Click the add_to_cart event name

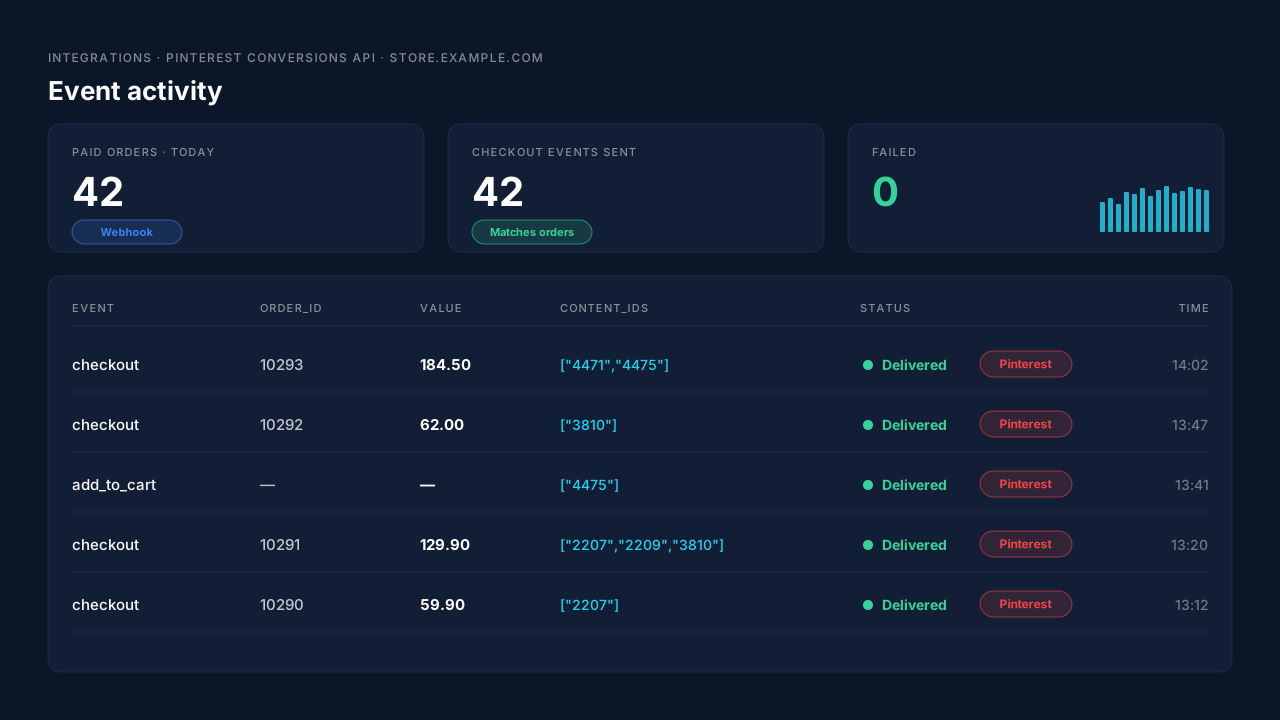pyautogui.click(x=114, y=485)
